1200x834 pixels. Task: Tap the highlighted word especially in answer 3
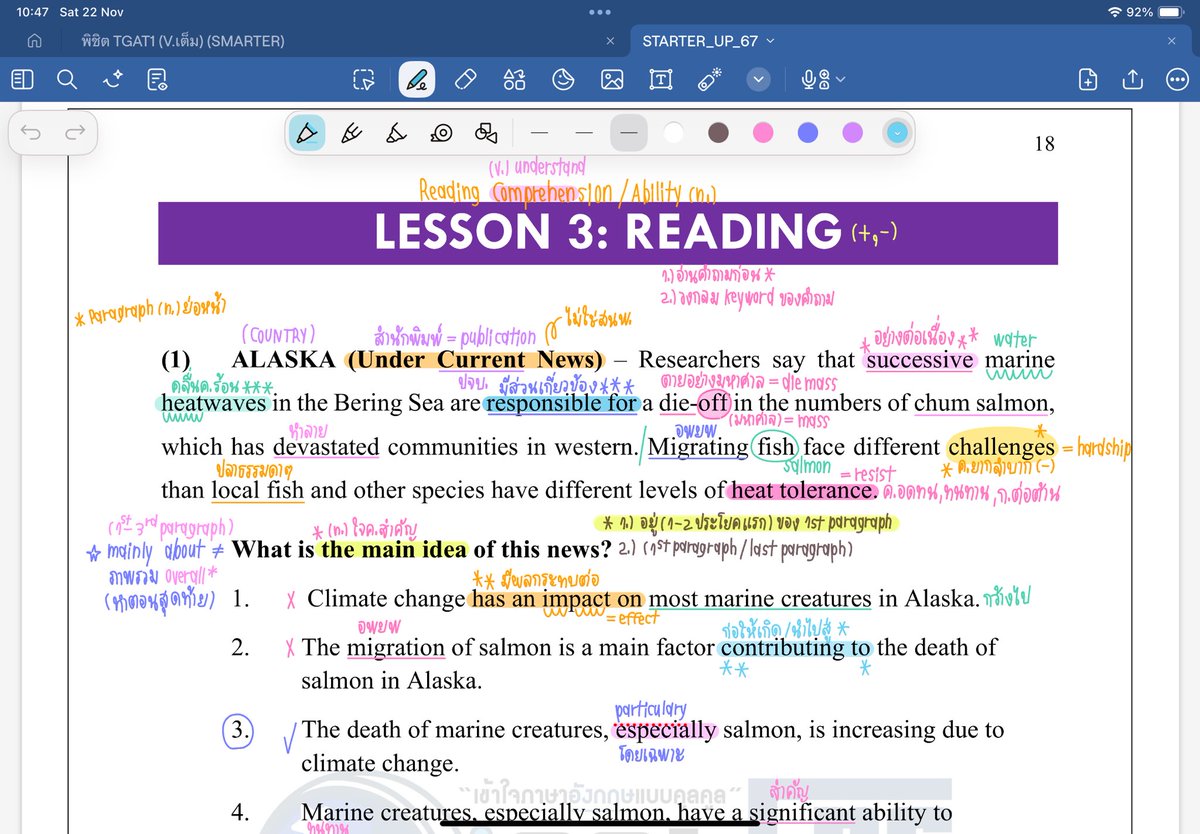[x=666, y=731]
